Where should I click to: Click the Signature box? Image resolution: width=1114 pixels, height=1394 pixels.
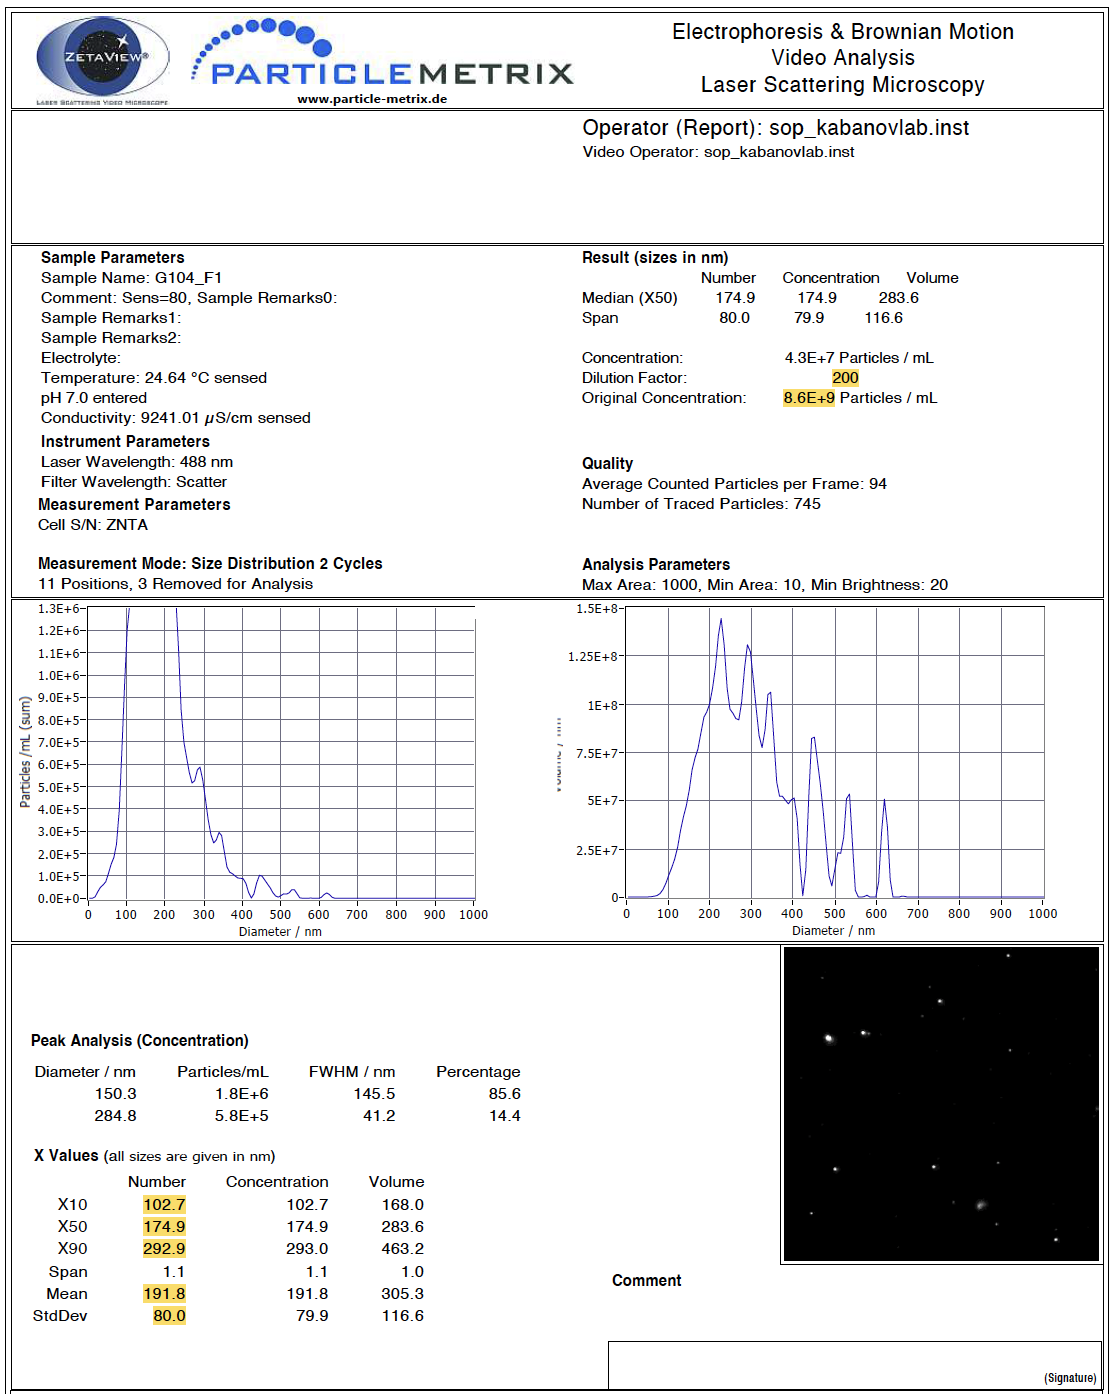[853, 1364]
